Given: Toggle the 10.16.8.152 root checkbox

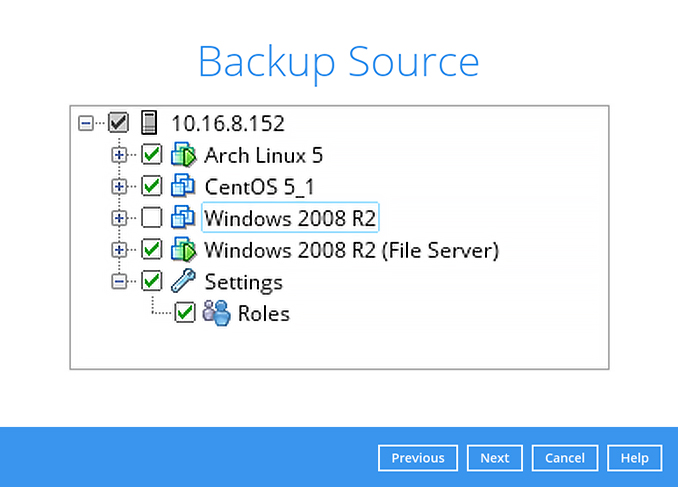Looking at the screenshot, I should pyautogui.click(x=118, y=123).
